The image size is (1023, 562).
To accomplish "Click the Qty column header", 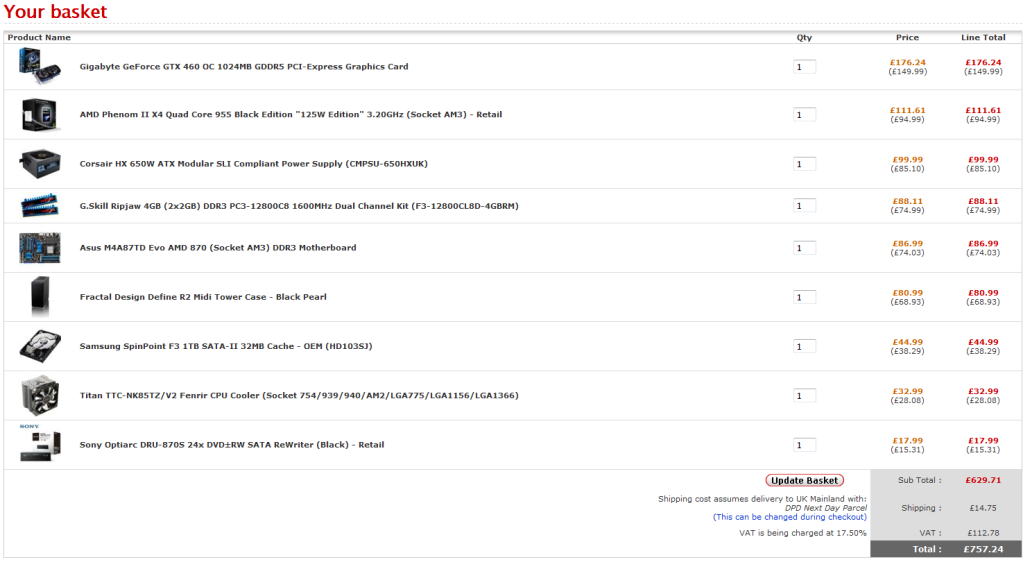I will tap(804, 37).
